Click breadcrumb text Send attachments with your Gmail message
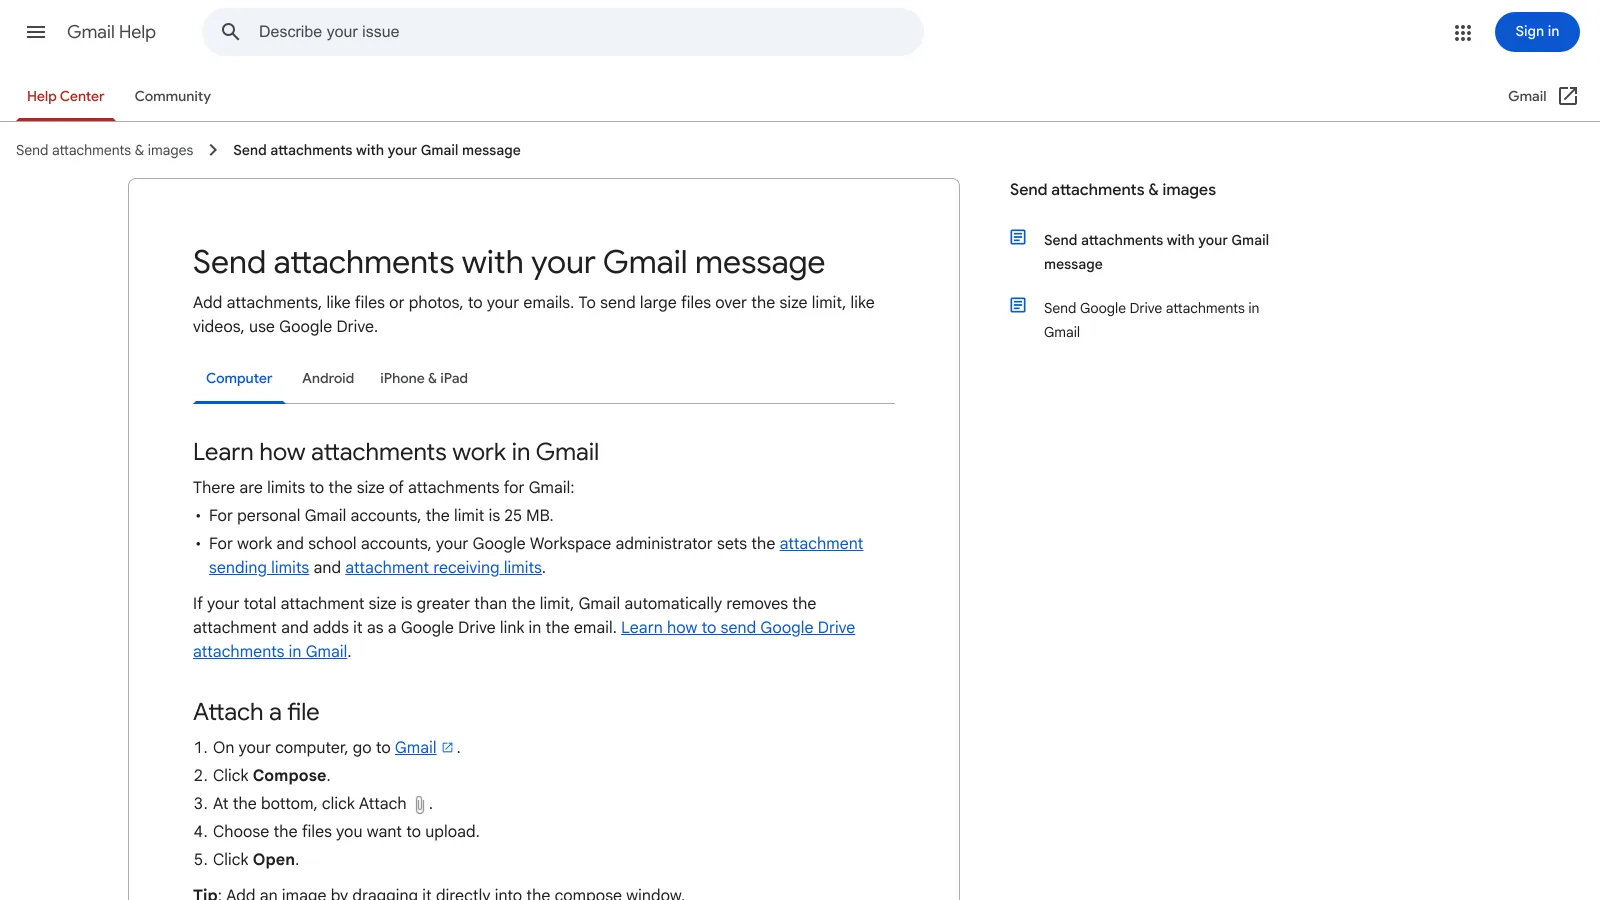 [377, 150]
